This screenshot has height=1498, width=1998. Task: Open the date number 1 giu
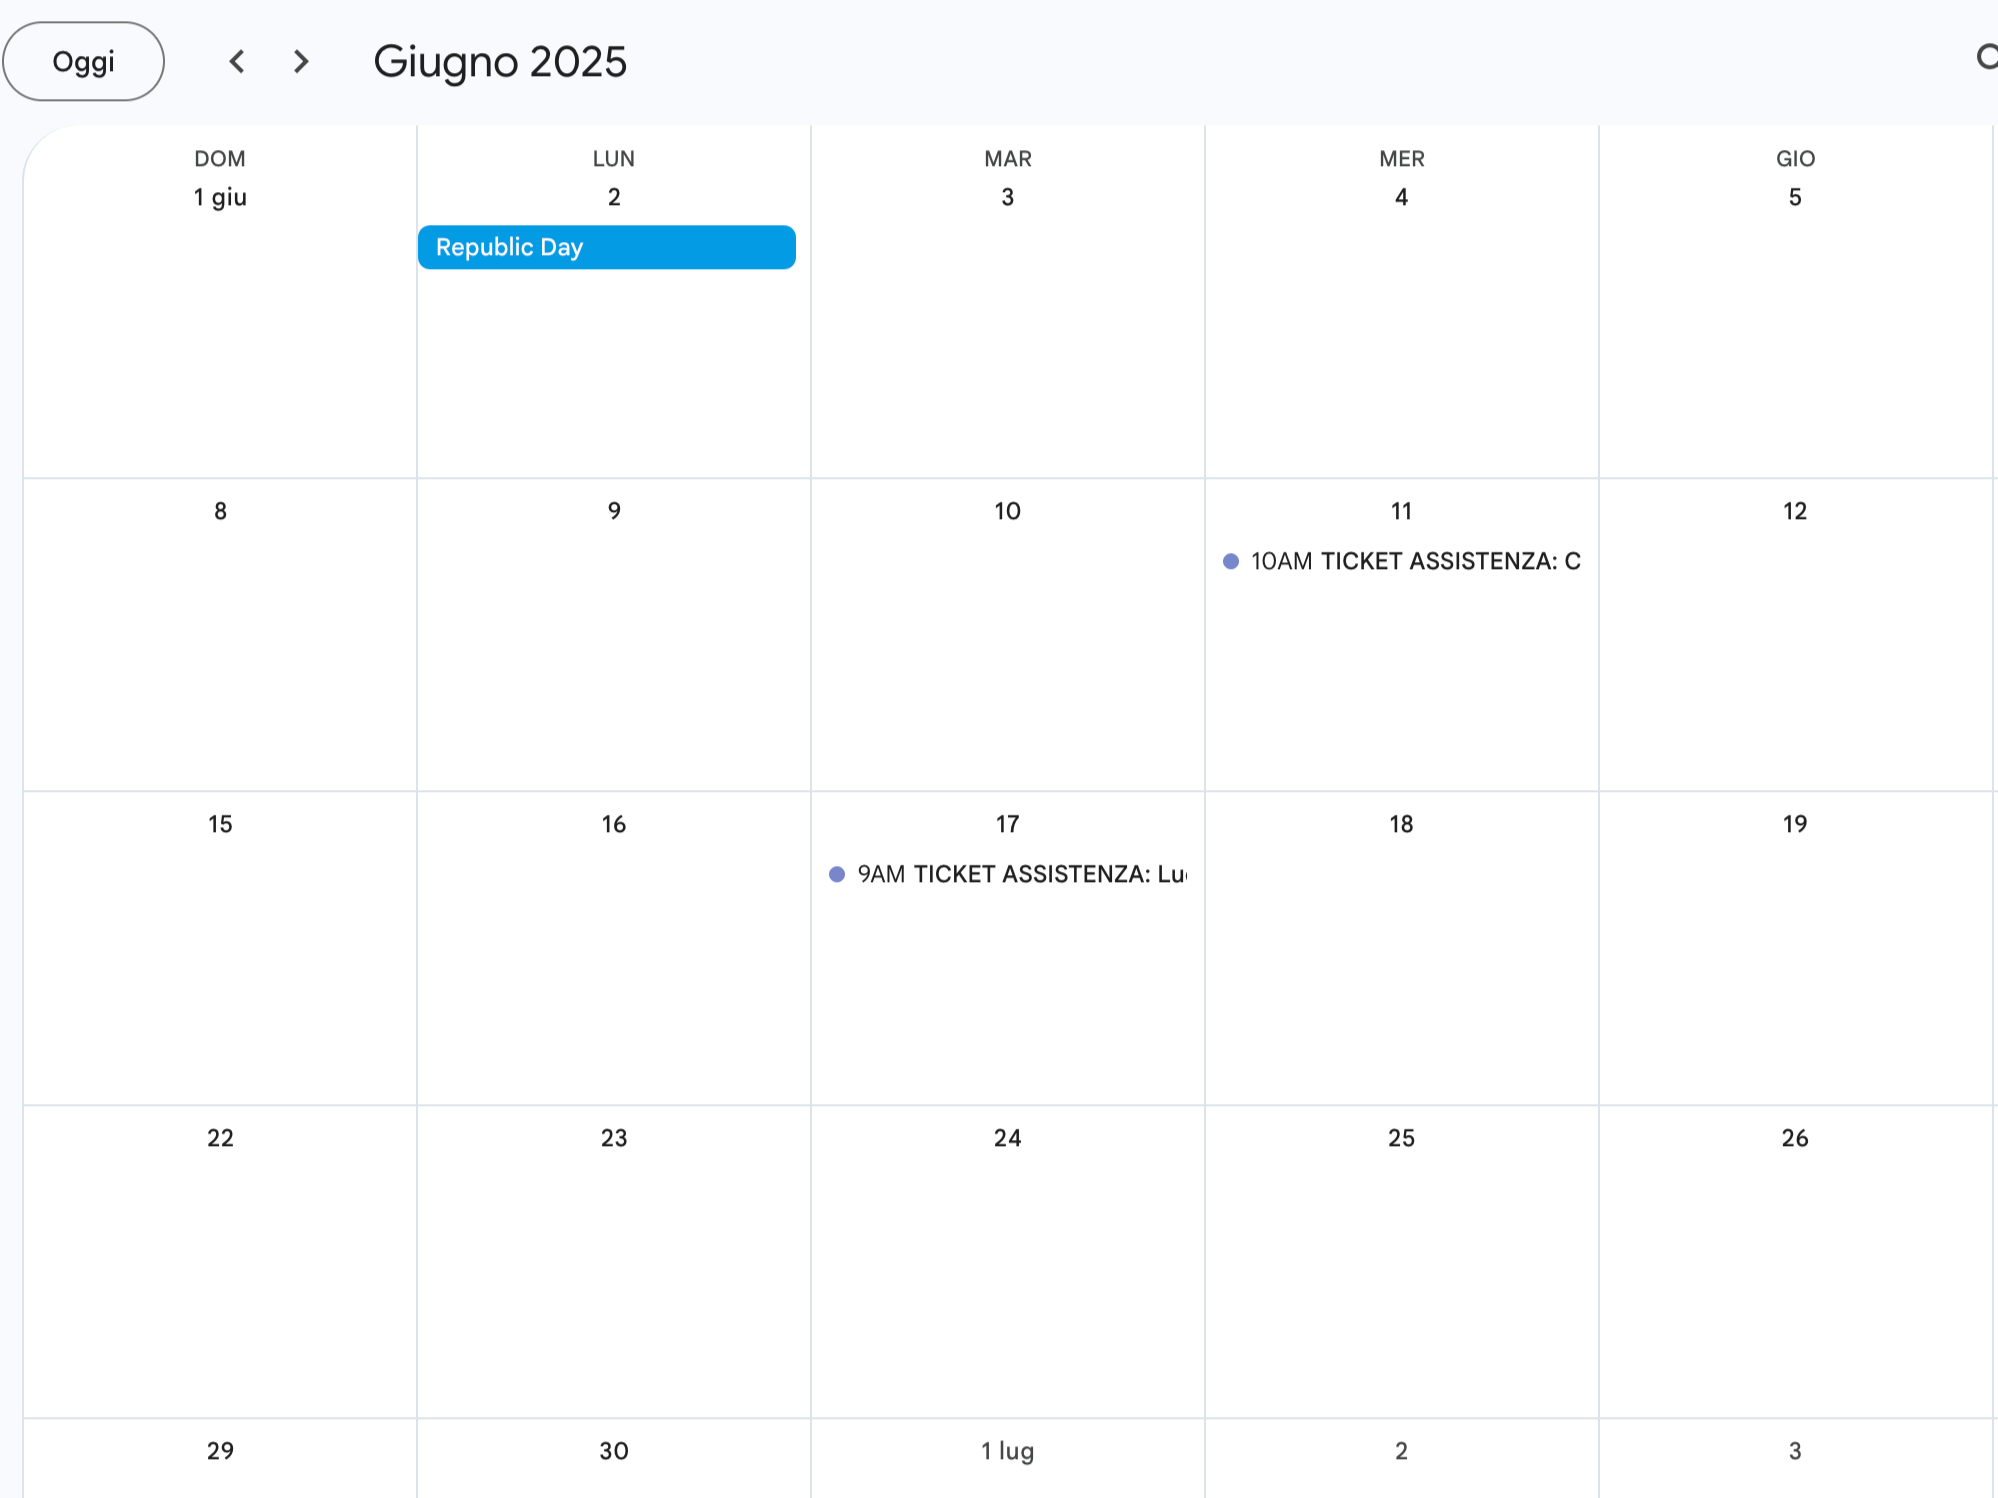pos(219,197)
